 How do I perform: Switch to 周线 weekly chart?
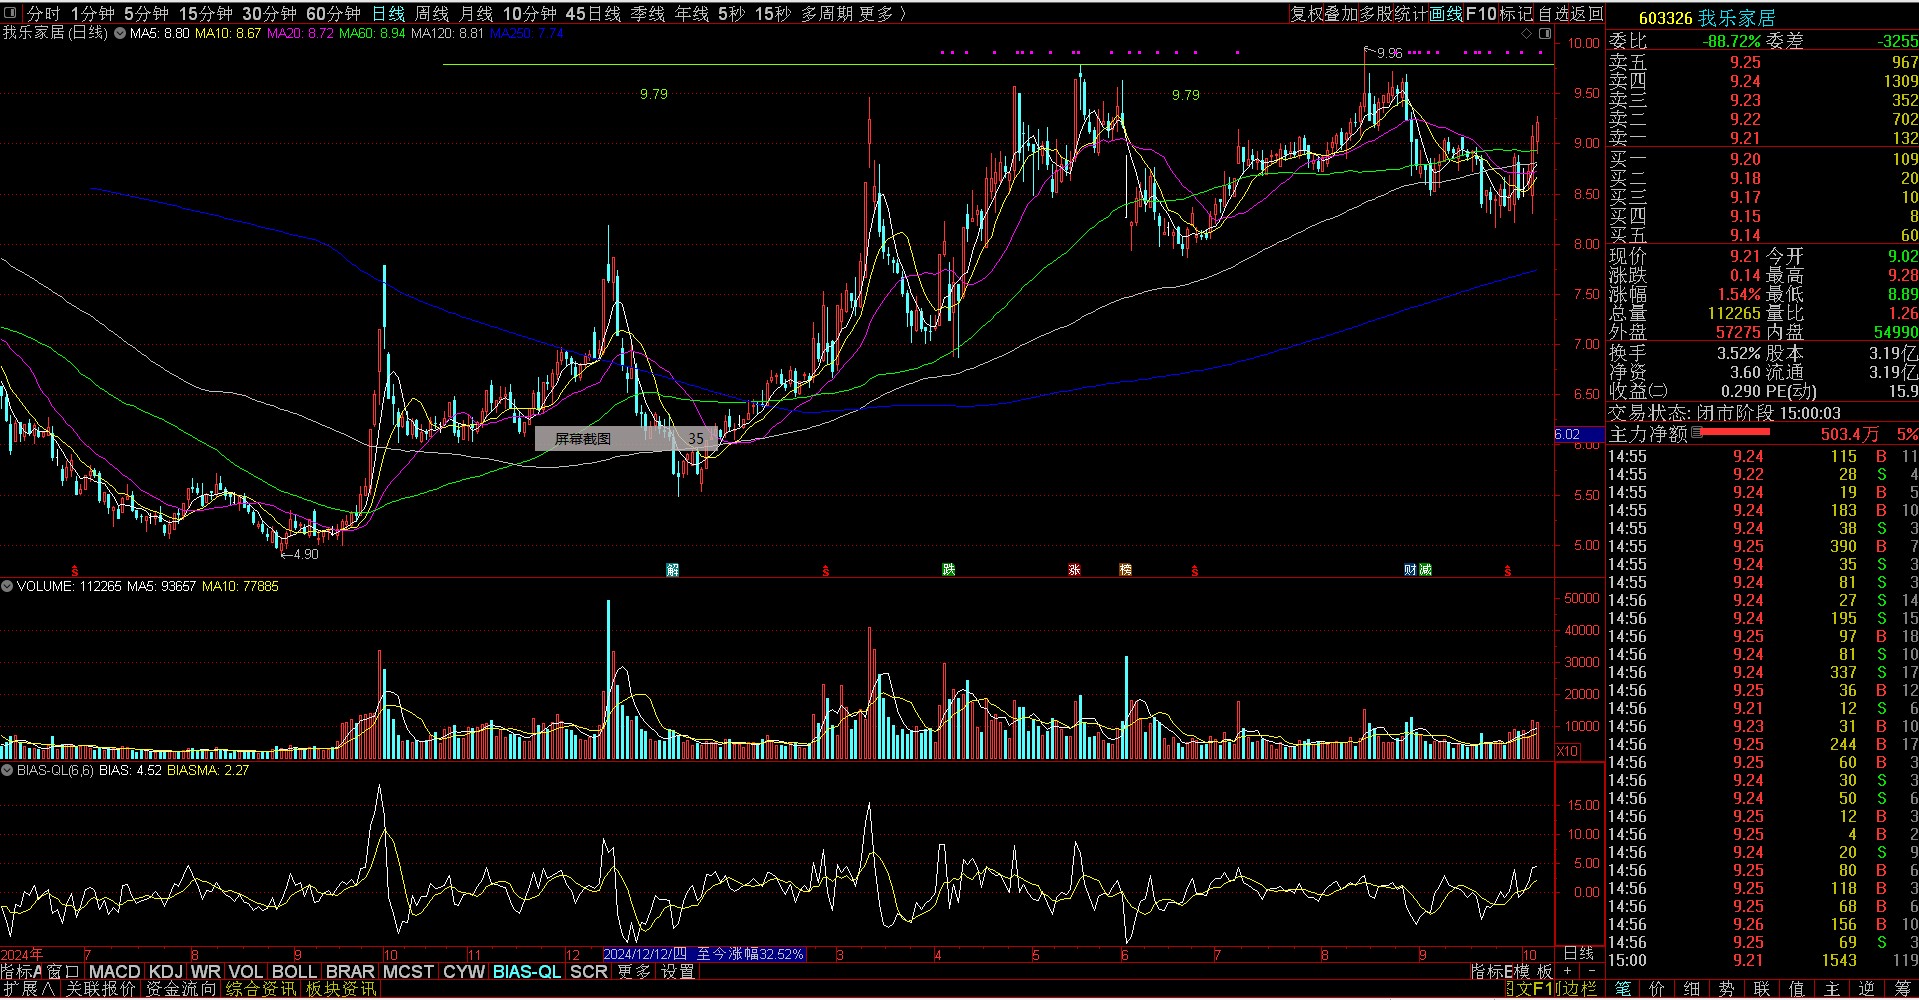click(432, 14)
